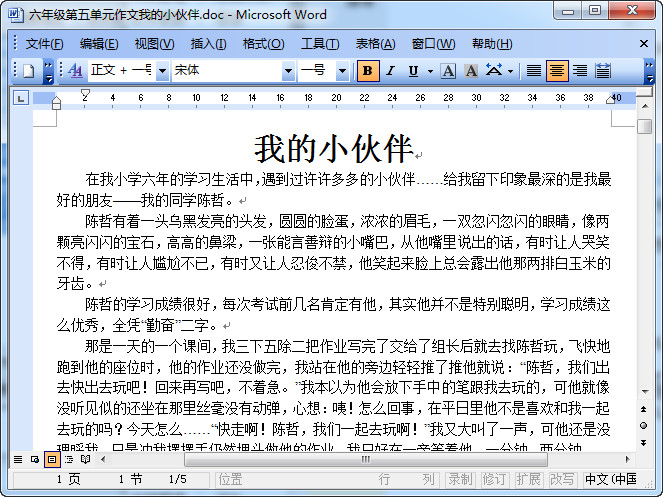Open the 窗口(W) menu
The image size is (663, 497).
coord(433,44)
